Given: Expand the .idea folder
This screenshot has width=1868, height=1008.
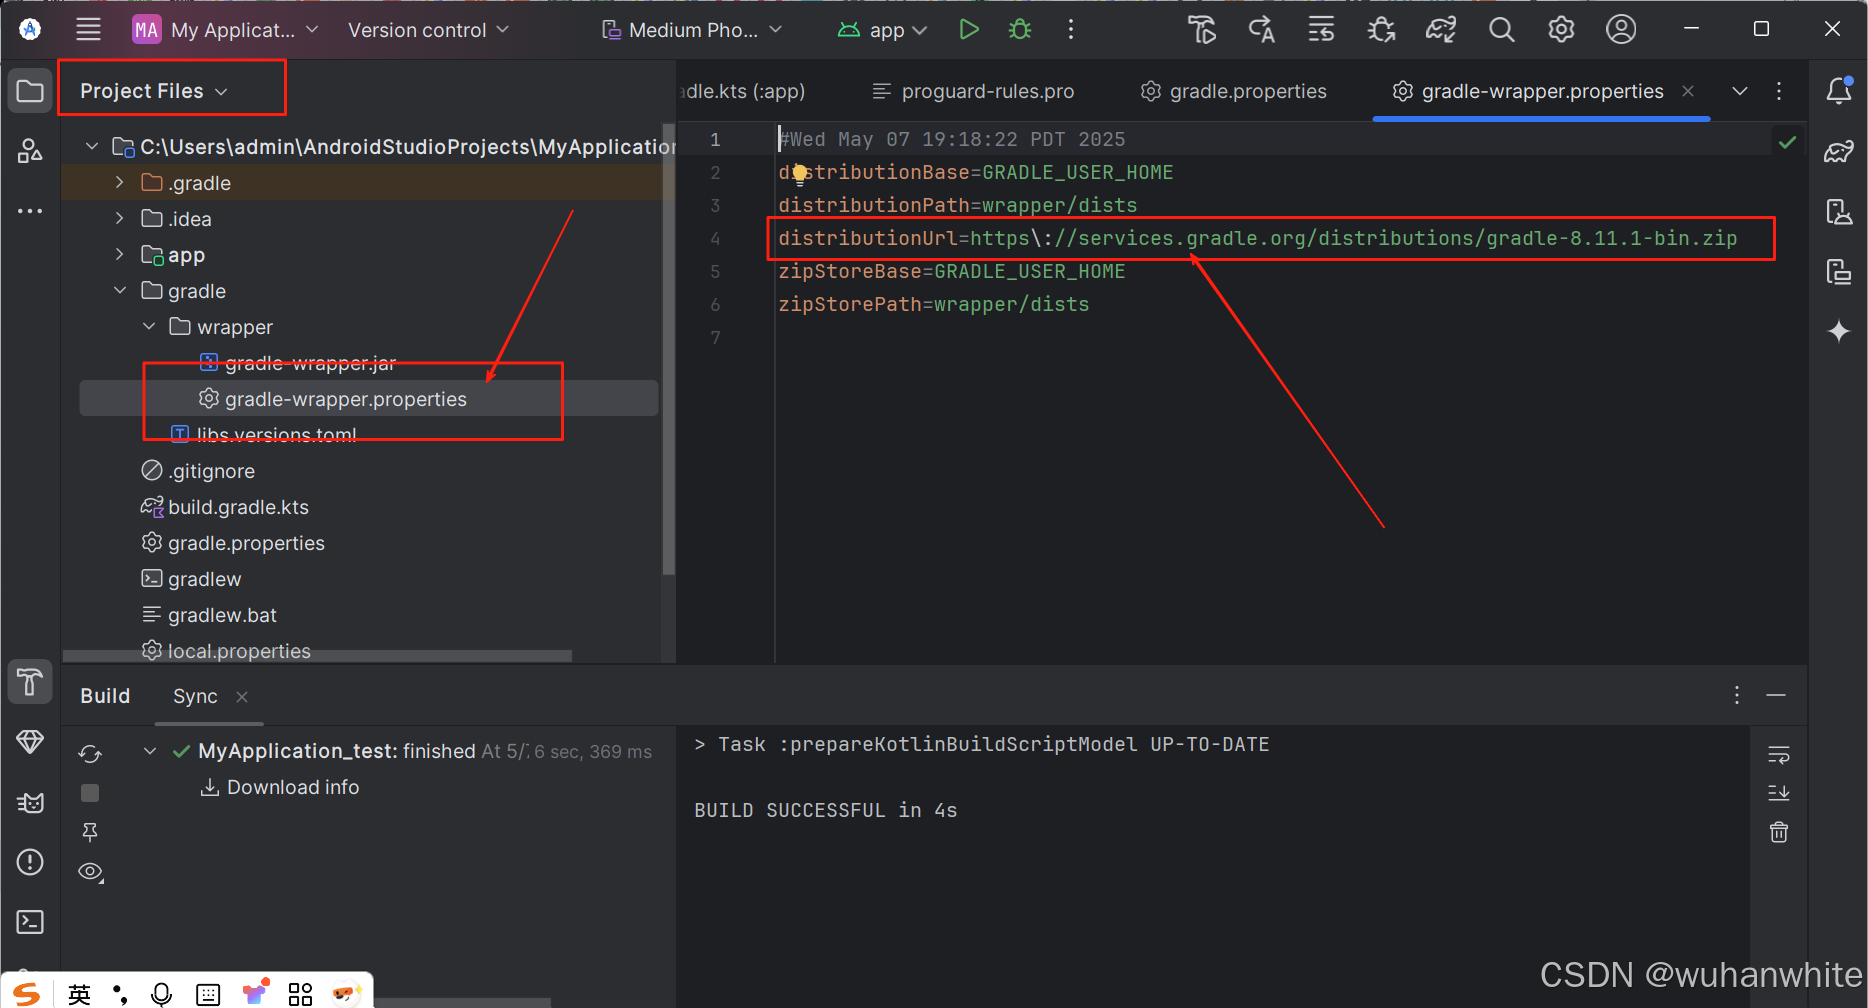Looking at the screenshot, I should [x=119, y=218].
